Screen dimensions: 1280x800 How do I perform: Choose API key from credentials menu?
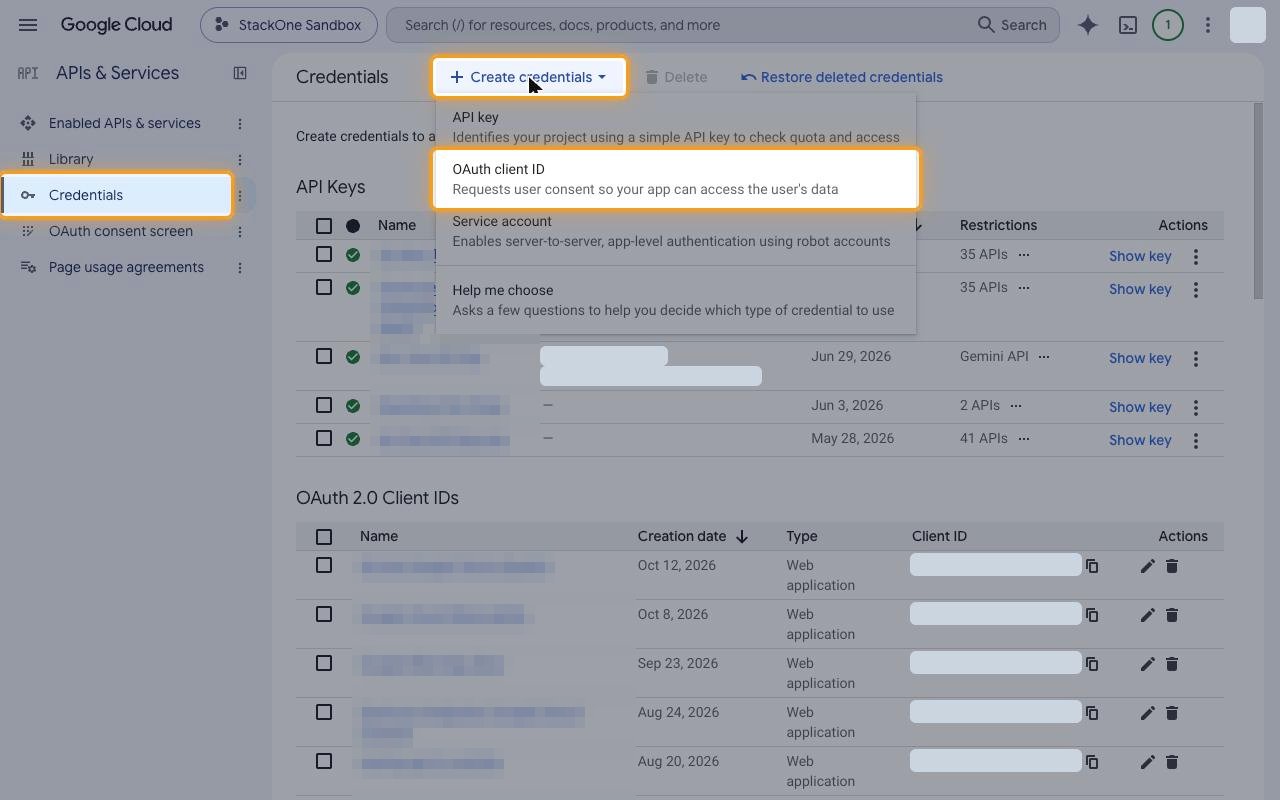676,127
